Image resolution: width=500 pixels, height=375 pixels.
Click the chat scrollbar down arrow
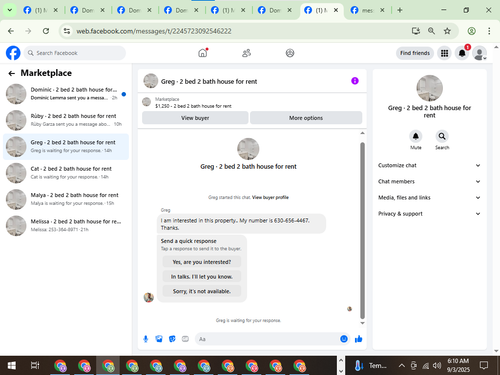click(x=362, y=323)
